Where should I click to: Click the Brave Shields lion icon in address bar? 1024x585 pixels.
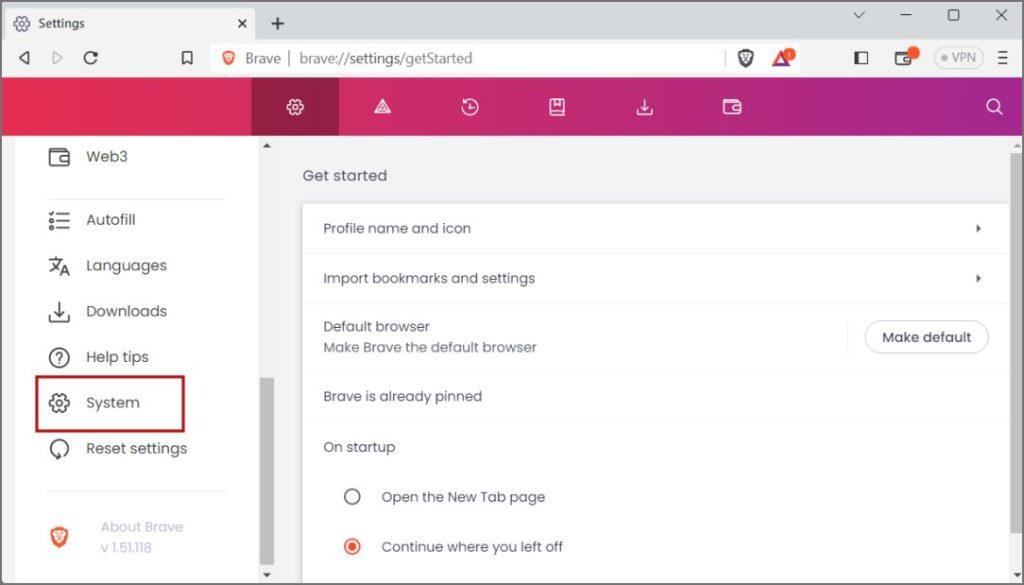[745, 58]
